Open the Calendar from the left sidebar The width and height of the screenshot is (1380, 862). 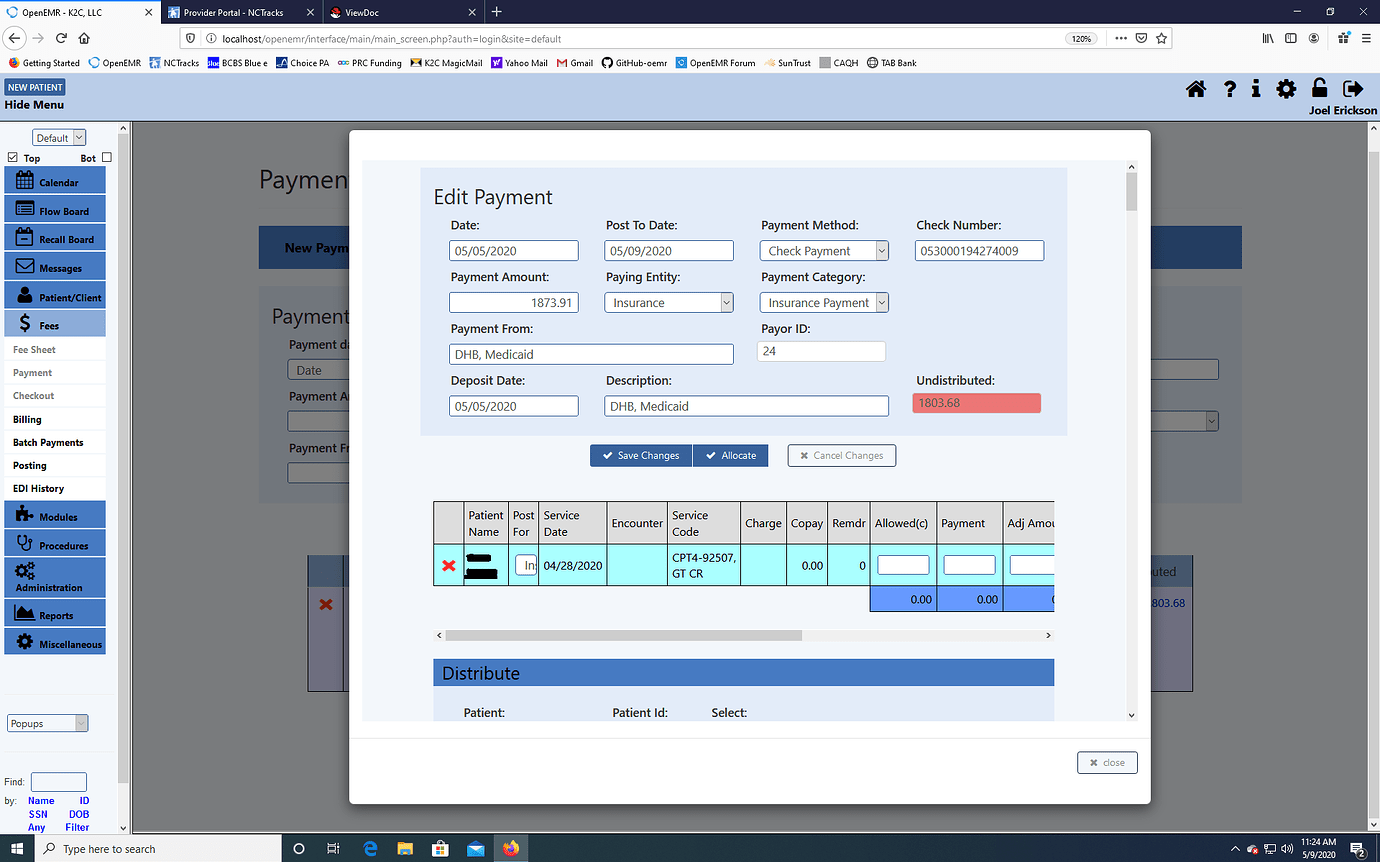pos(55,180)
